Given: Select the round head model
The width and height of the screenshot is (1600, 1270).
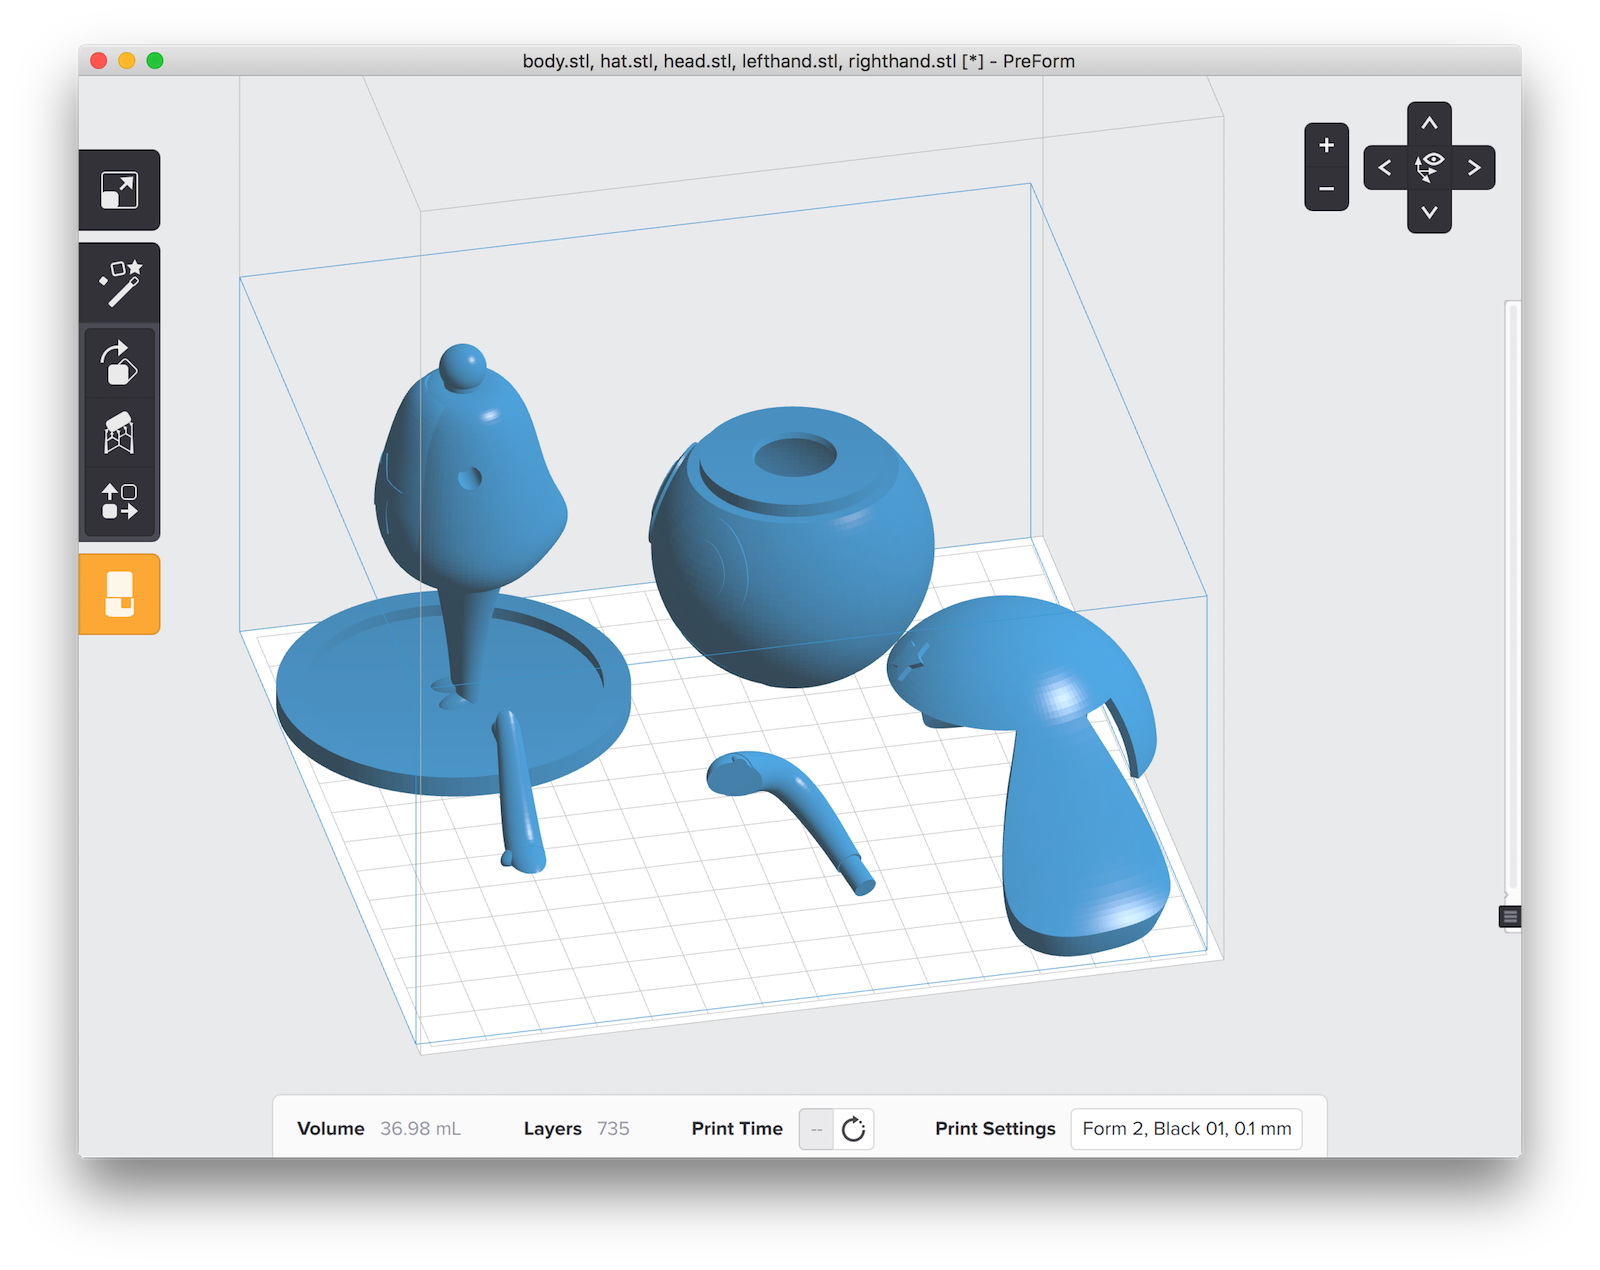Looking at the screenshot, I should tap(792, 546).
